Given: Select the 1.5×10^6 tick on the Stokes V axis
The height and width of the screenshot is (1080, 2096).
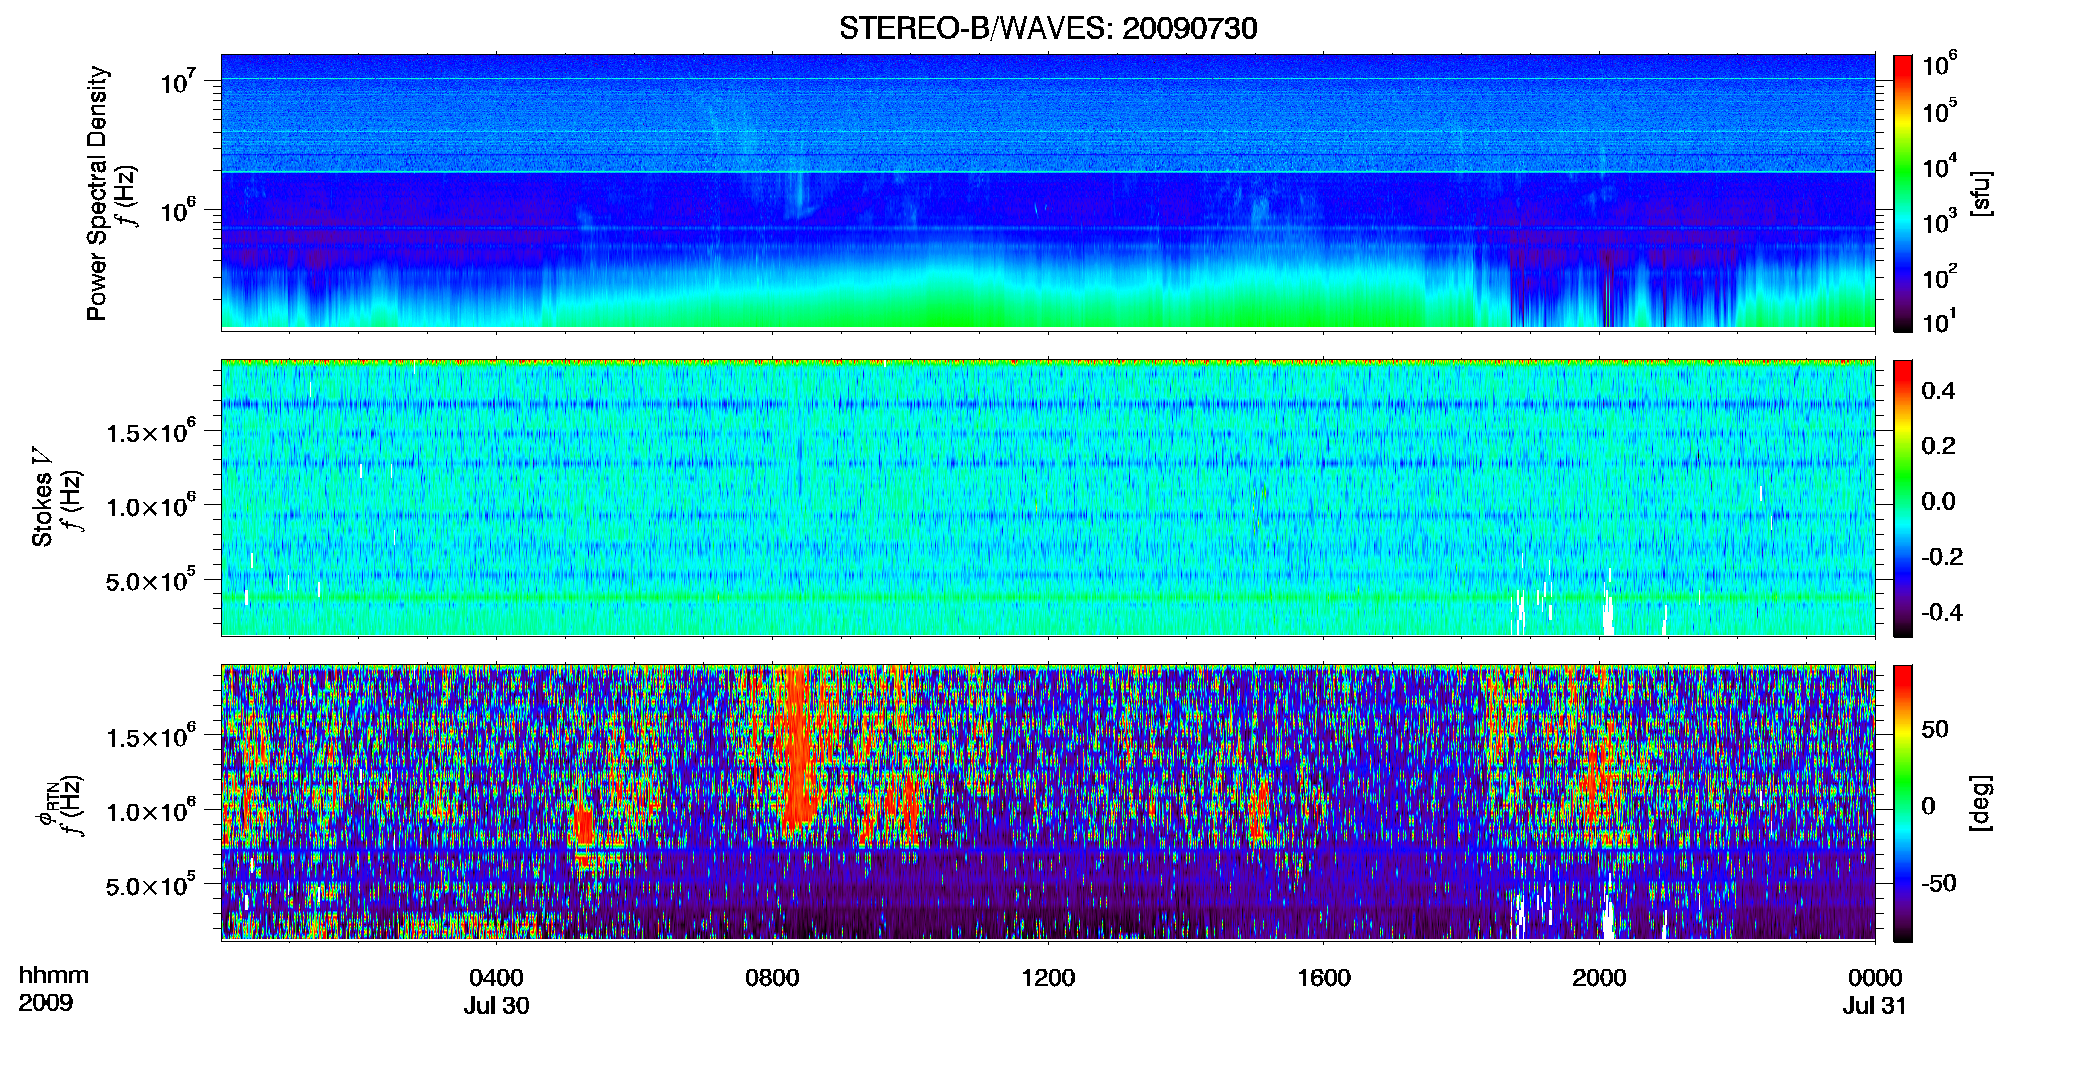Looking at the screenshot, I should [x=151, y=432].
